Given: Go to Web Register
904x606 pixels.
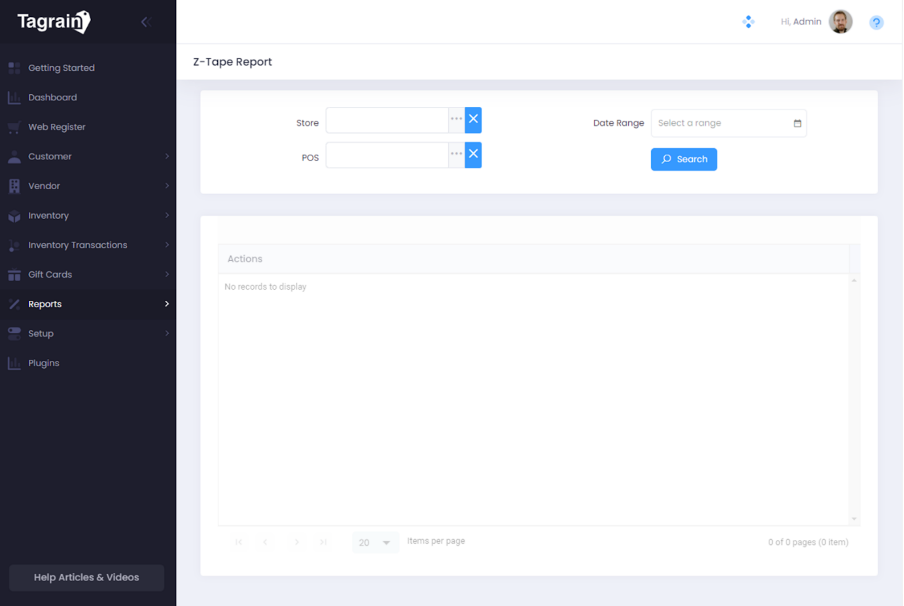Looking at the screenshot, I should [56, 127].
